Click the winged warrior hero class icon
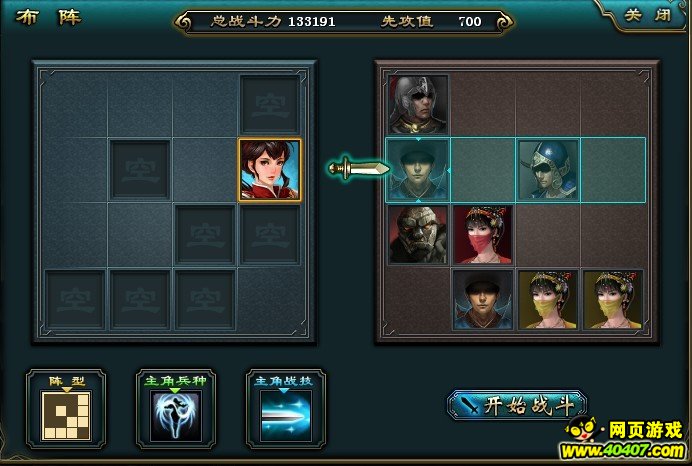 click(x=176, y=416)
